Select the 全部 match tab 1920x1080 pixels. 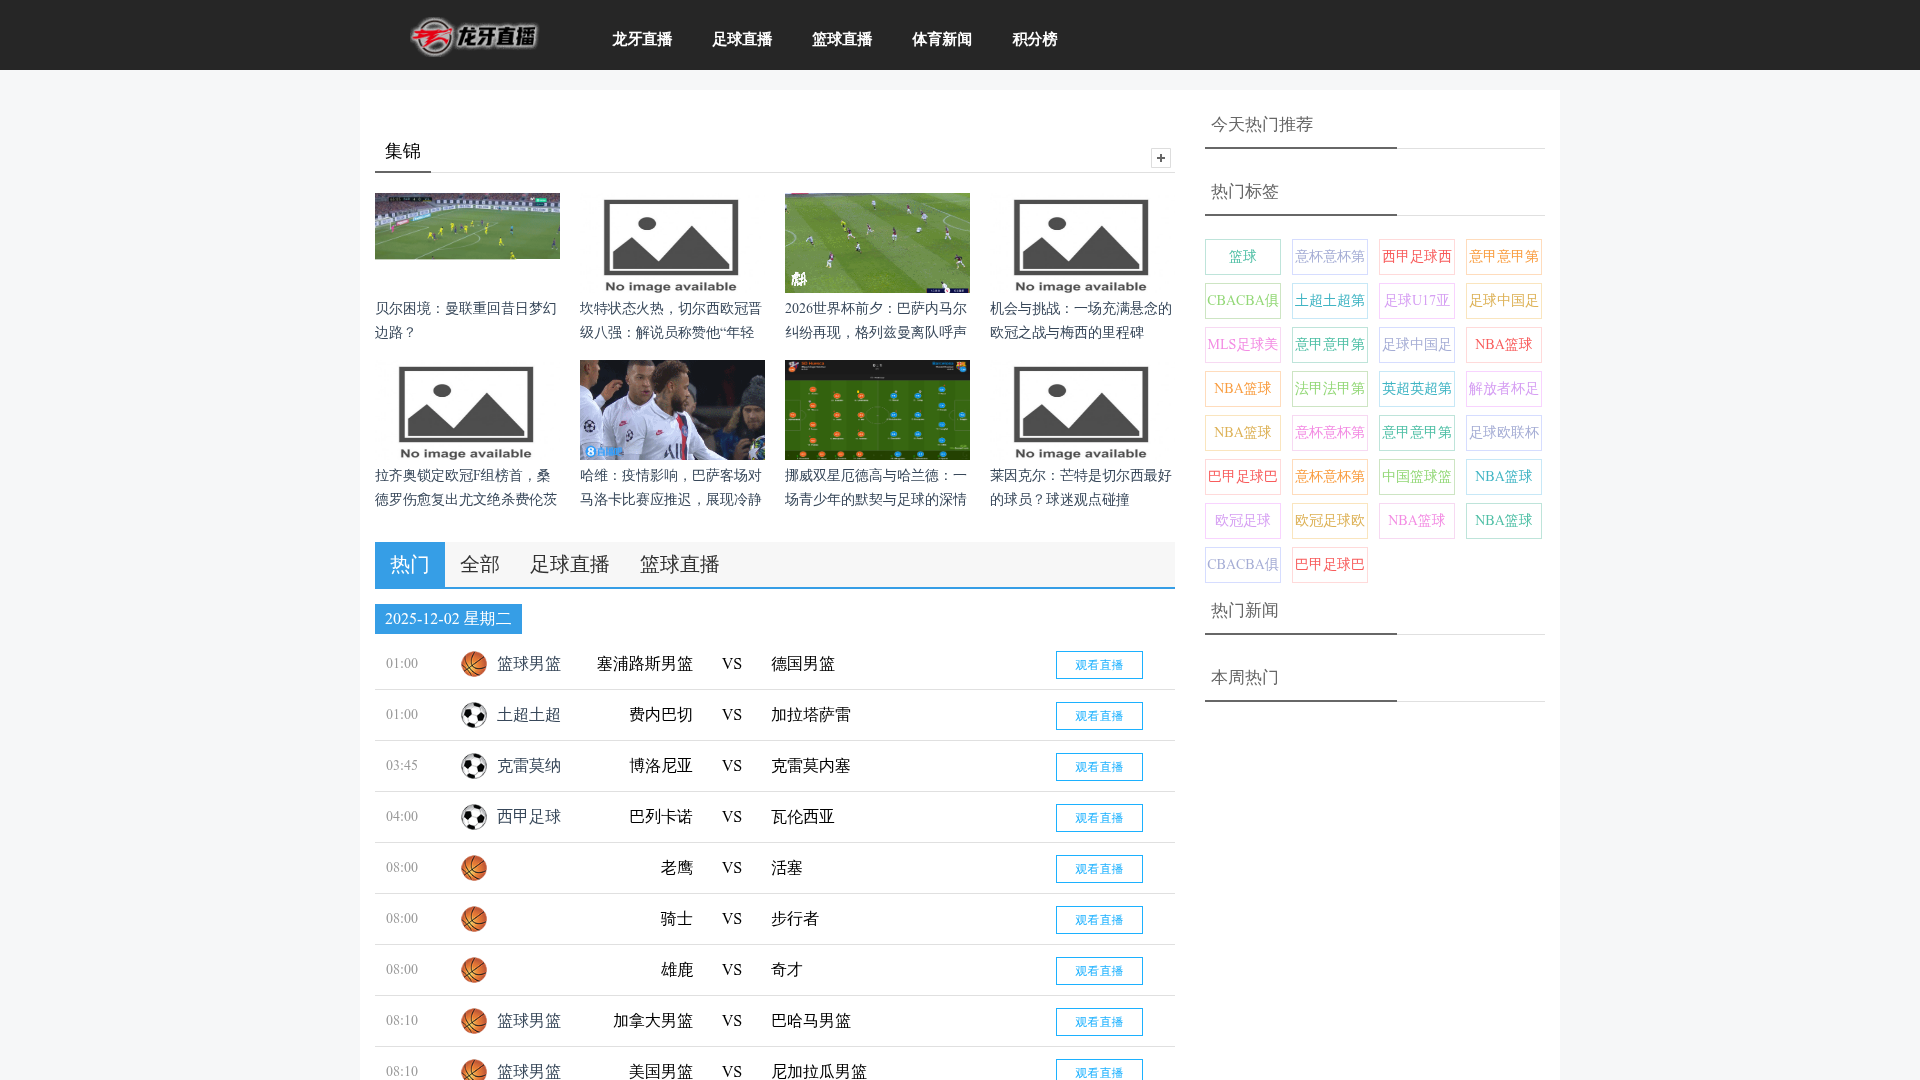[x=479, y=565]
